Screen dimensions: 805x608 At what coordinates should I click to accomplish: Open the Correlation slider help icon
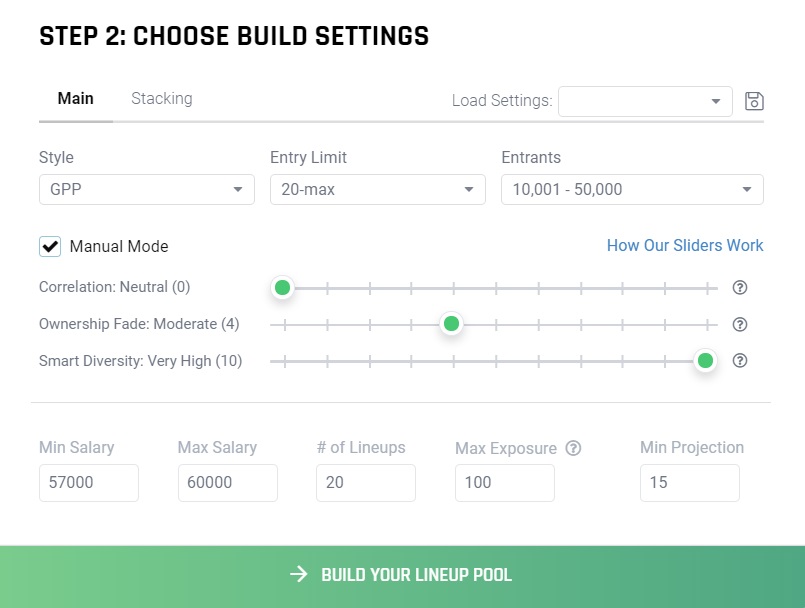point(740,287)
